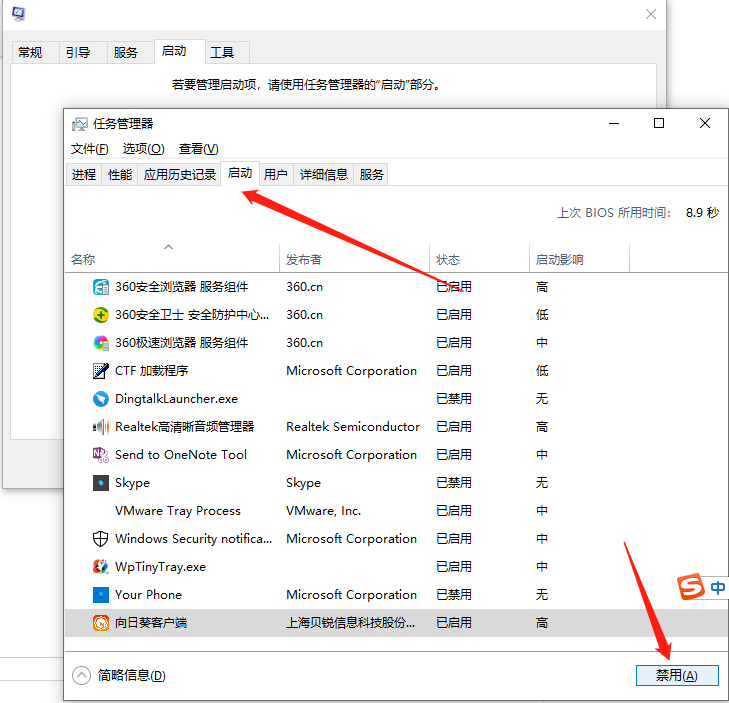Switch to the 进程 tab
Screen dimensions: 729x703
tap(84, 174)
